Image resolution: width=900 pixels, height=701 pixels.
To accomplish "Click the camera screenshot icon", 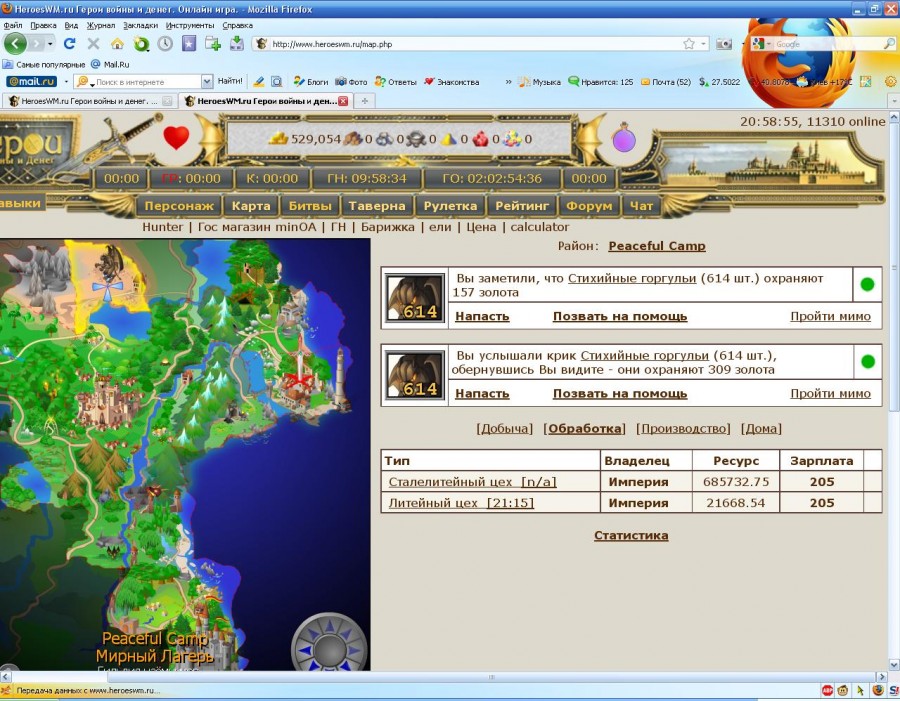I will tap(724, 44).
